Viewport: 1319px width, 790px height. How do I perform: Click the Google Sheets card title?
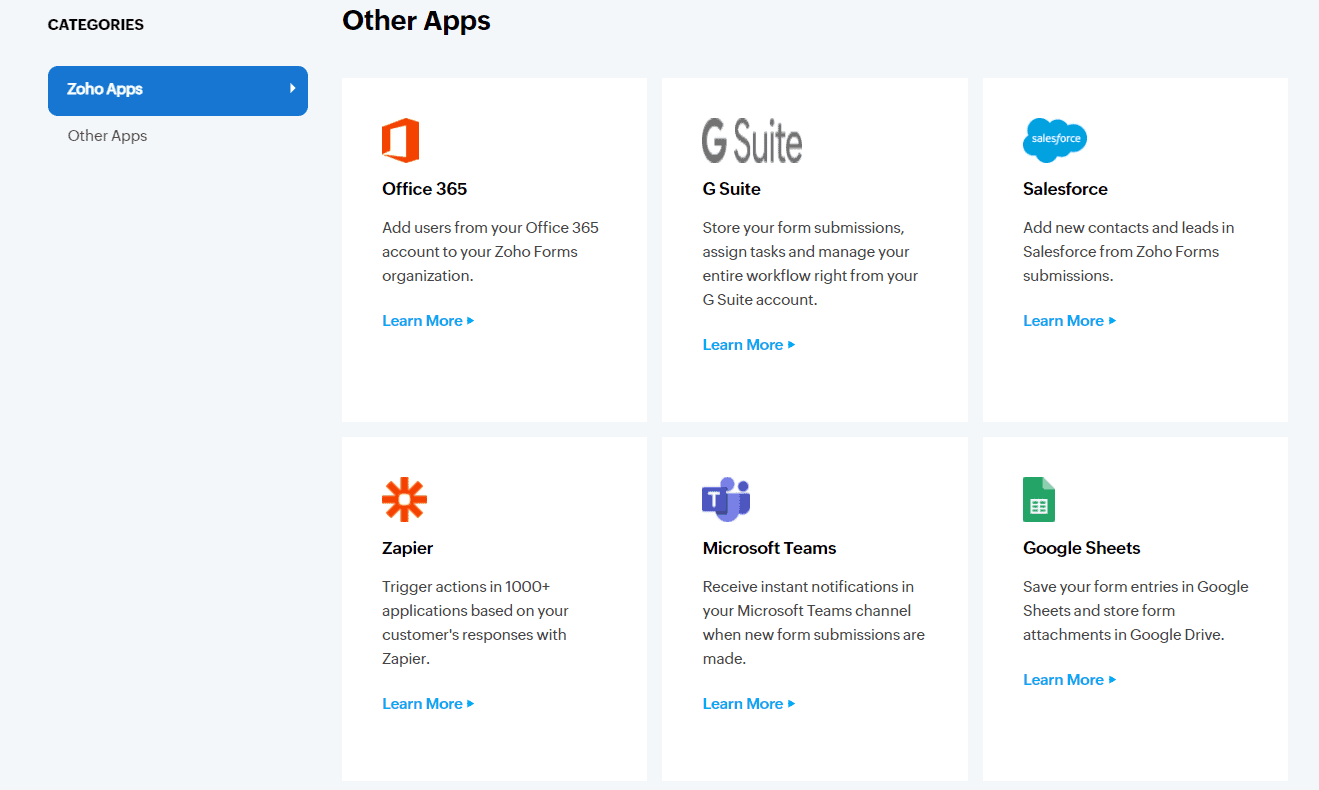click(x=1081, y=548)
